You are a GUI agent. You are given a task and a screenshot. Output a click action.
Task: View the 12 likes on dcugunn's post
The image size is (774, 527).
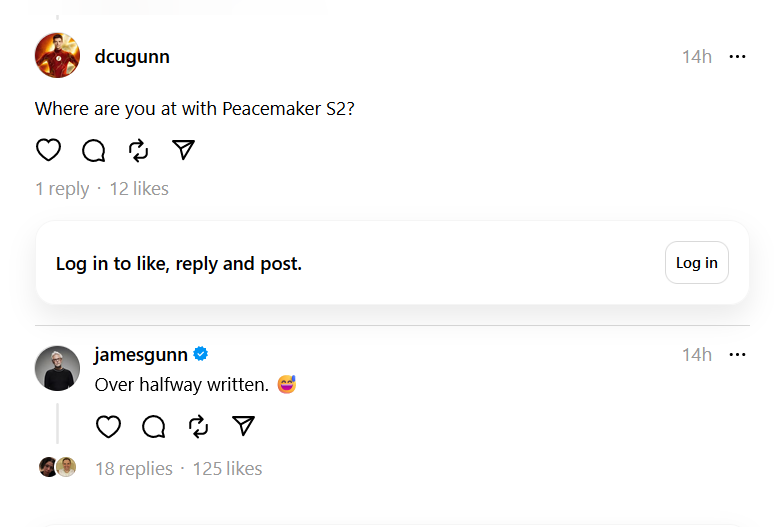(139, 189)
